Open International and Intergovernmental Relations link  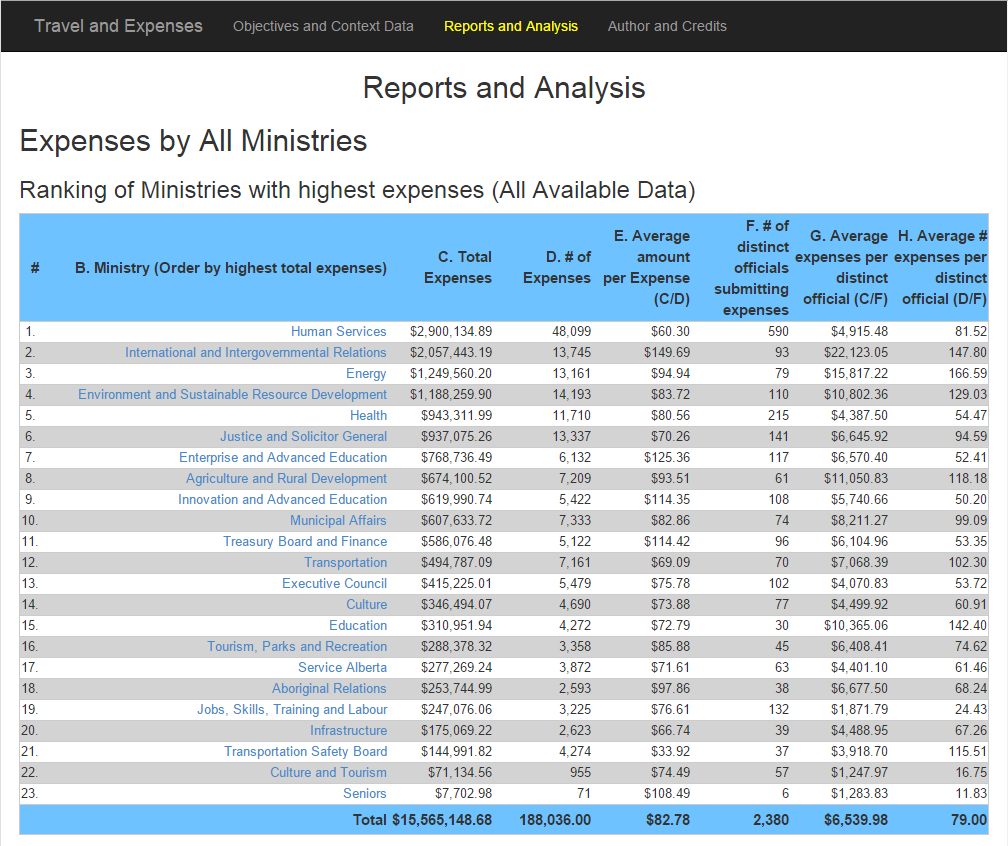point(256,353)
